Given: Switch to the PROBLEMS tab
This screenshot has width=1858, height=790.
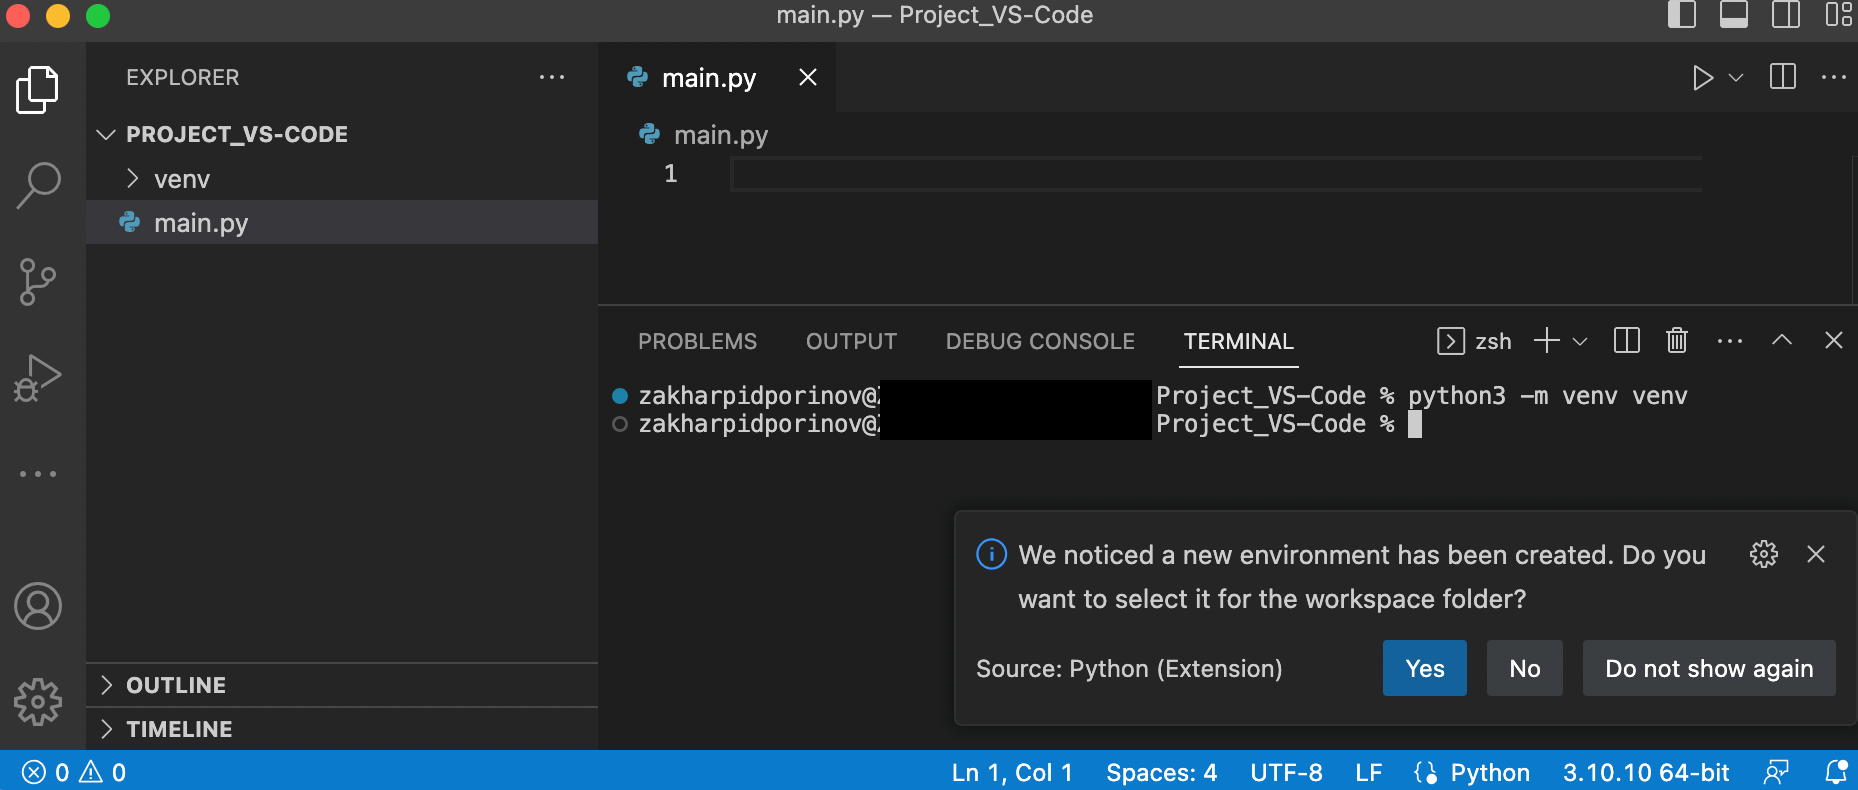Looking at the screenshot, I should [697, 341].
